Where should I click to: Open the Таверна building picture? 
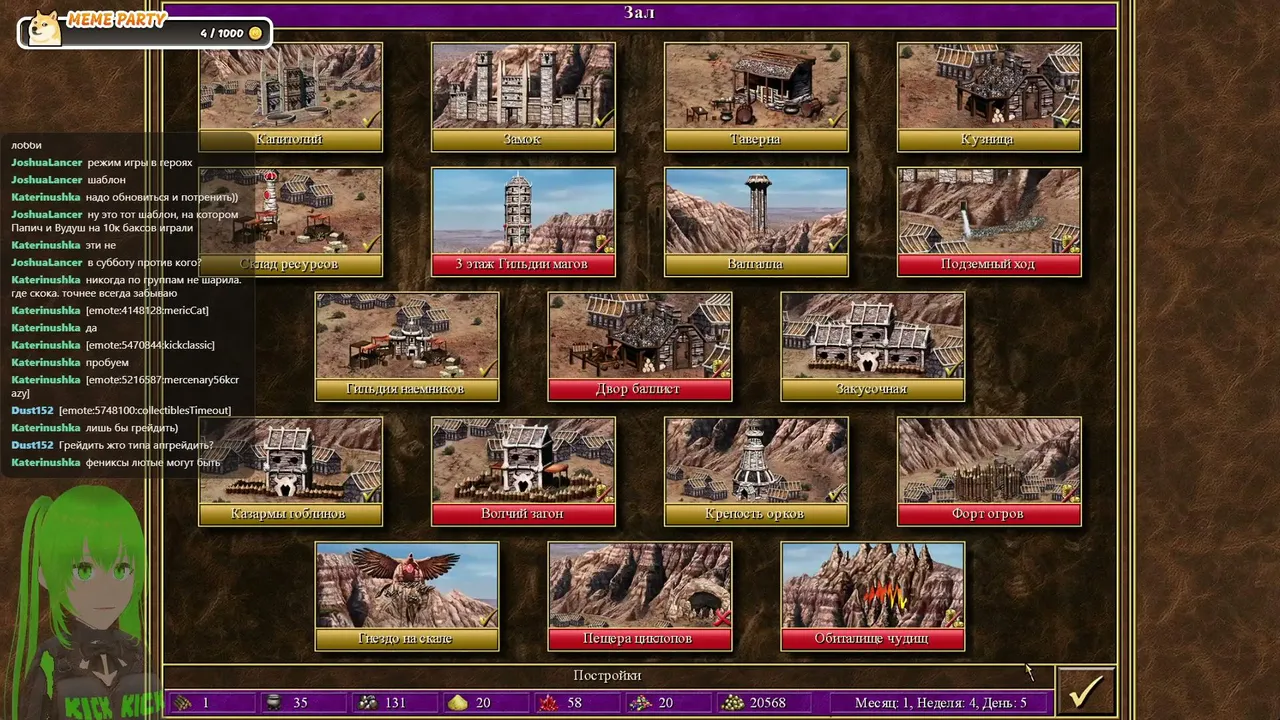(x=756, y=86)
